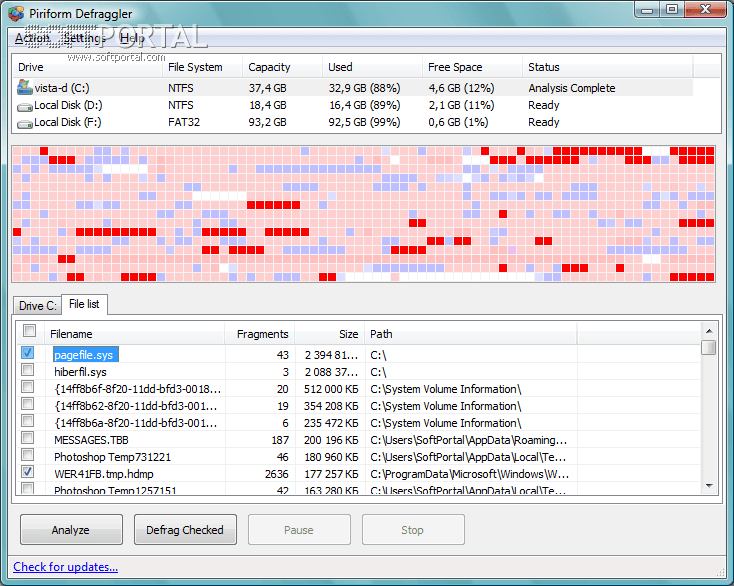Sort file list by Filename column header
This screenshot has width=734, height=586.
(134, 334)
